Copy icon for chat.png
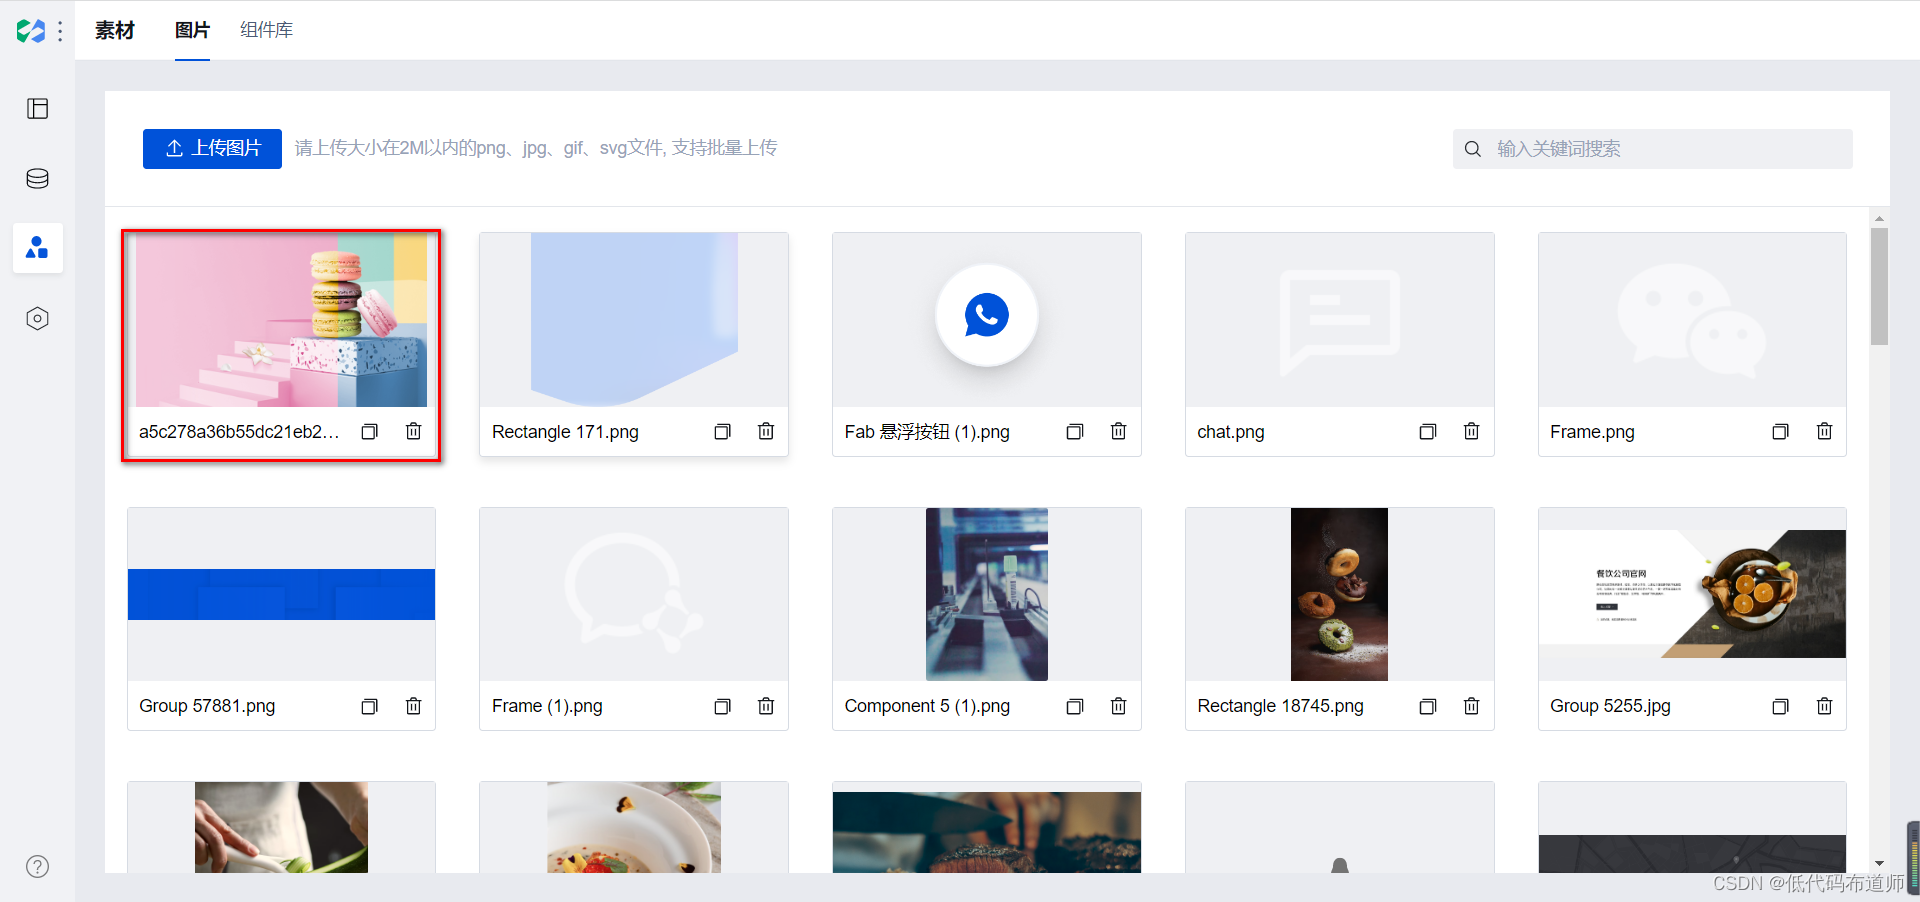 point(1428,431)
